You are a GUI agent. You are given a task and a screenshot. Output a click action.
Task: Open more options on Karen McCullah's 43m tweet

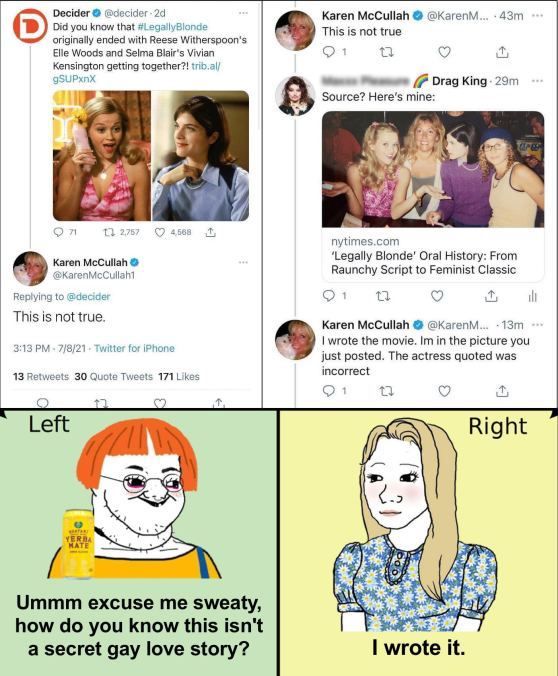click(537, 16)
